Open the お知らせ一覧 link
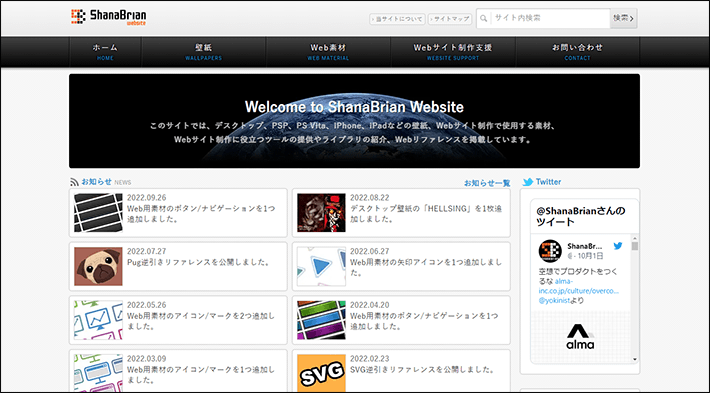 487,183
